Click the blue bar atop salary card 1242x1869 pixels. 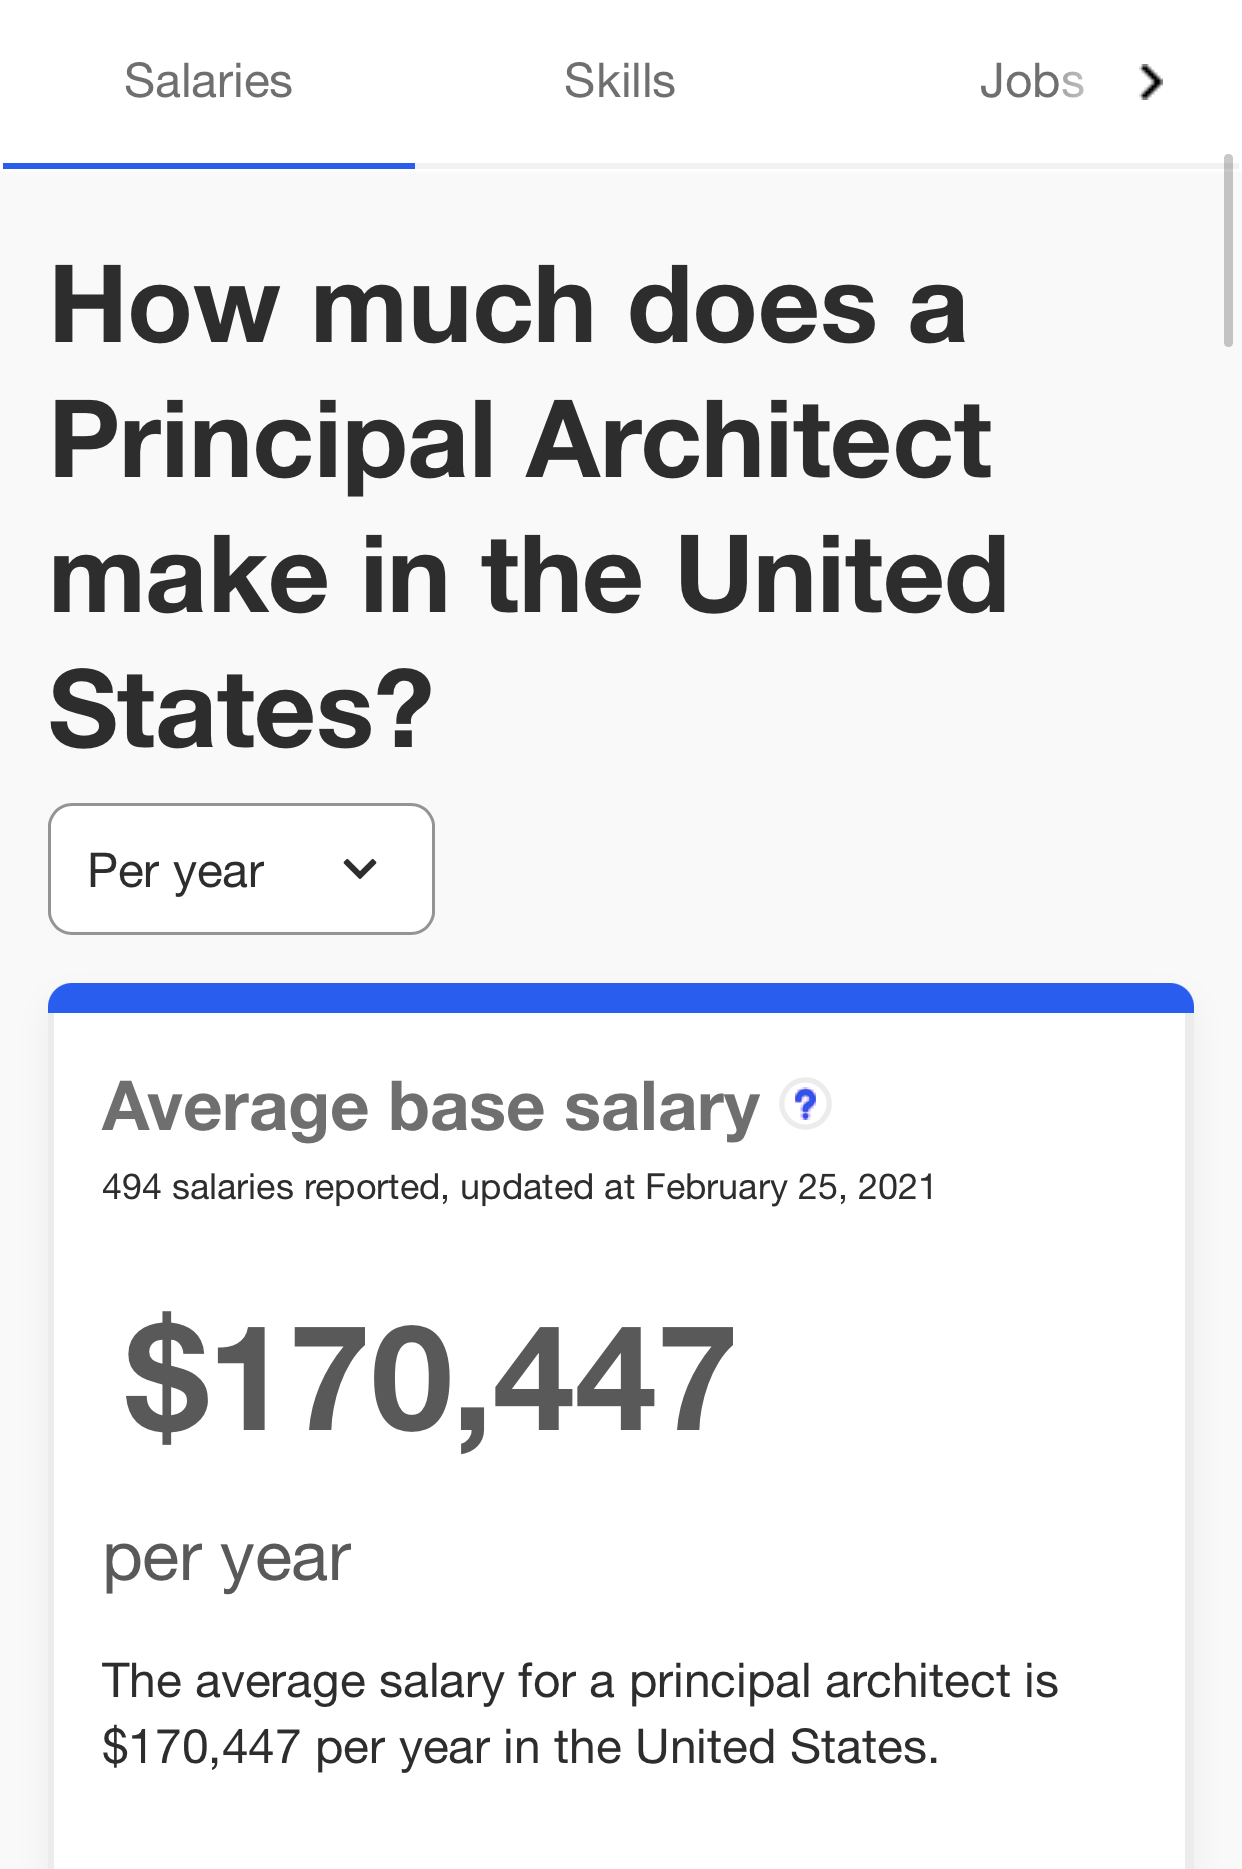tap(621, 998)
